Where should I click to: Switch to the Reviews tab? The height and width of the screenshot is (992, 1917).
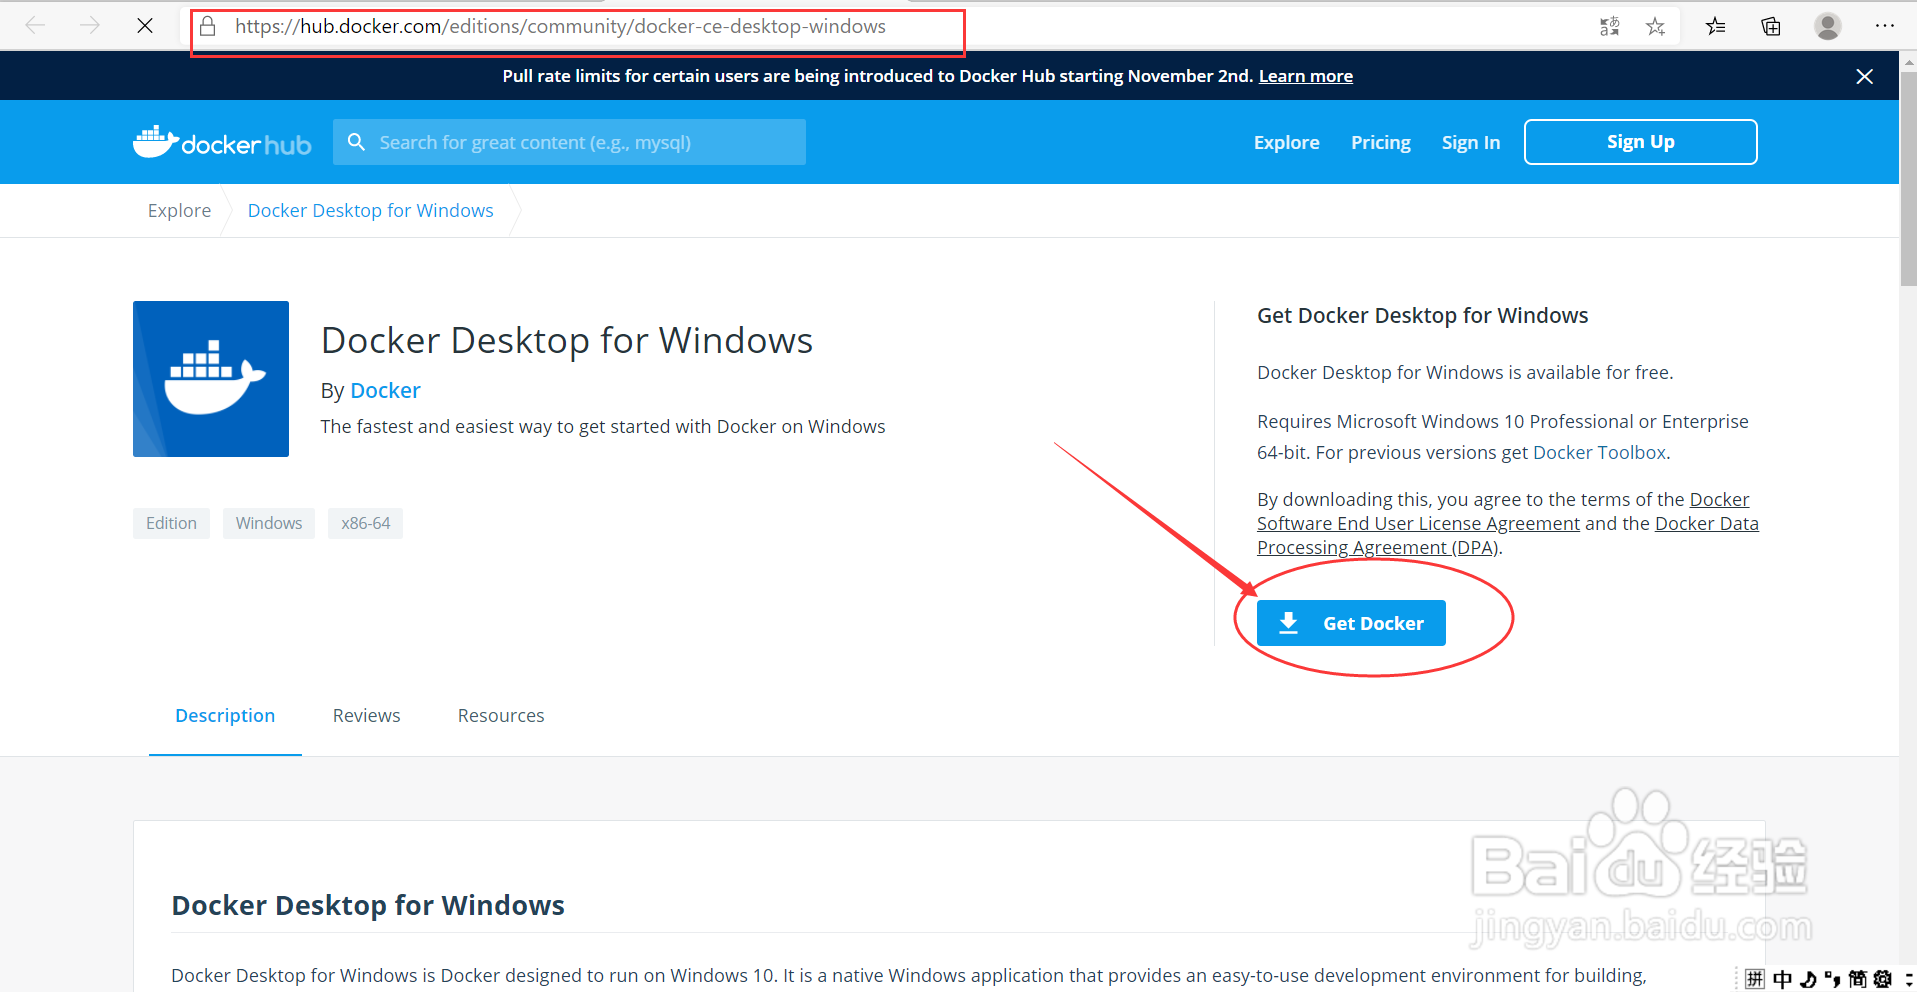click(x=366, y=716)
